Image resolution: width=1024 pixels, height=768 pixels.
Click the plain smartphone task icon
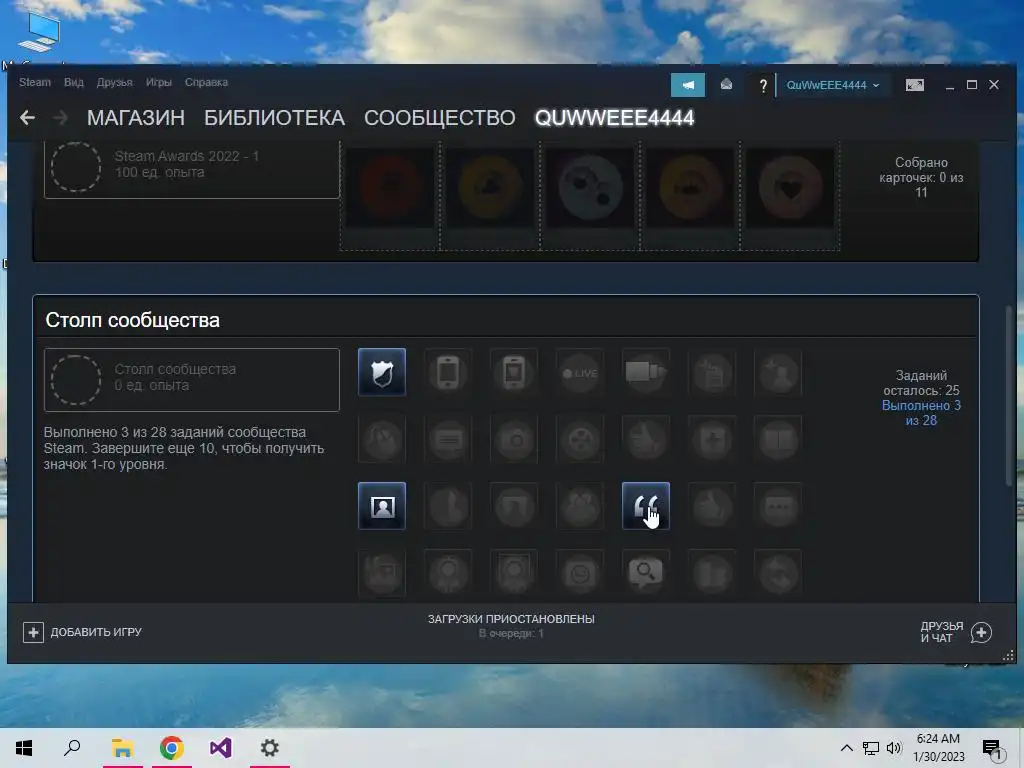[x=448, y=372]
